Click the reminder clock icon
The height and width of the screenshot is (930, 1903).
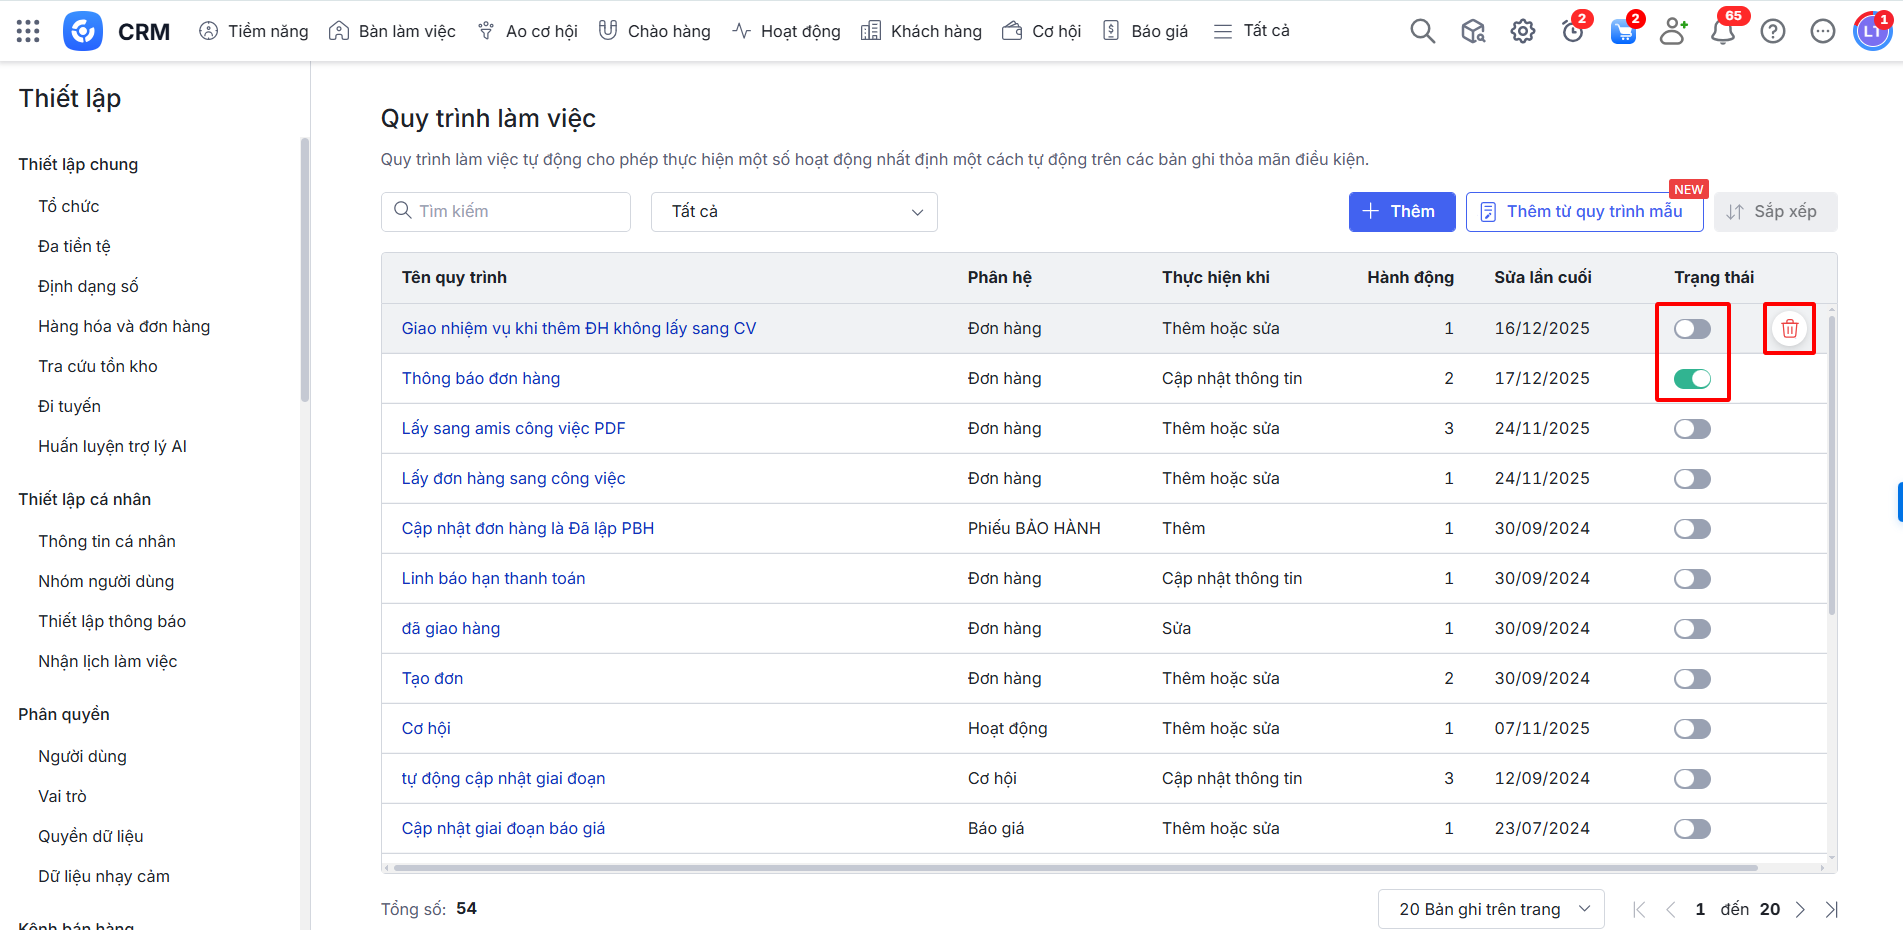(x=1572, y=31)
